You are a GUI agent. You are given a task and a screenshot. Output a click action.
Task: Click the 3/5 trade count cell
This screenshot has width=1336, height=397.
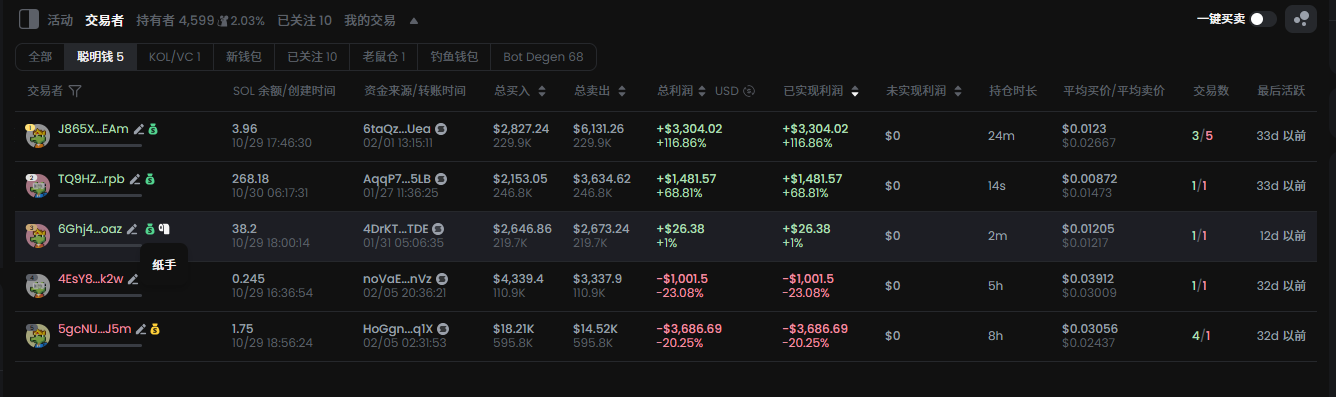point(1202,136)
